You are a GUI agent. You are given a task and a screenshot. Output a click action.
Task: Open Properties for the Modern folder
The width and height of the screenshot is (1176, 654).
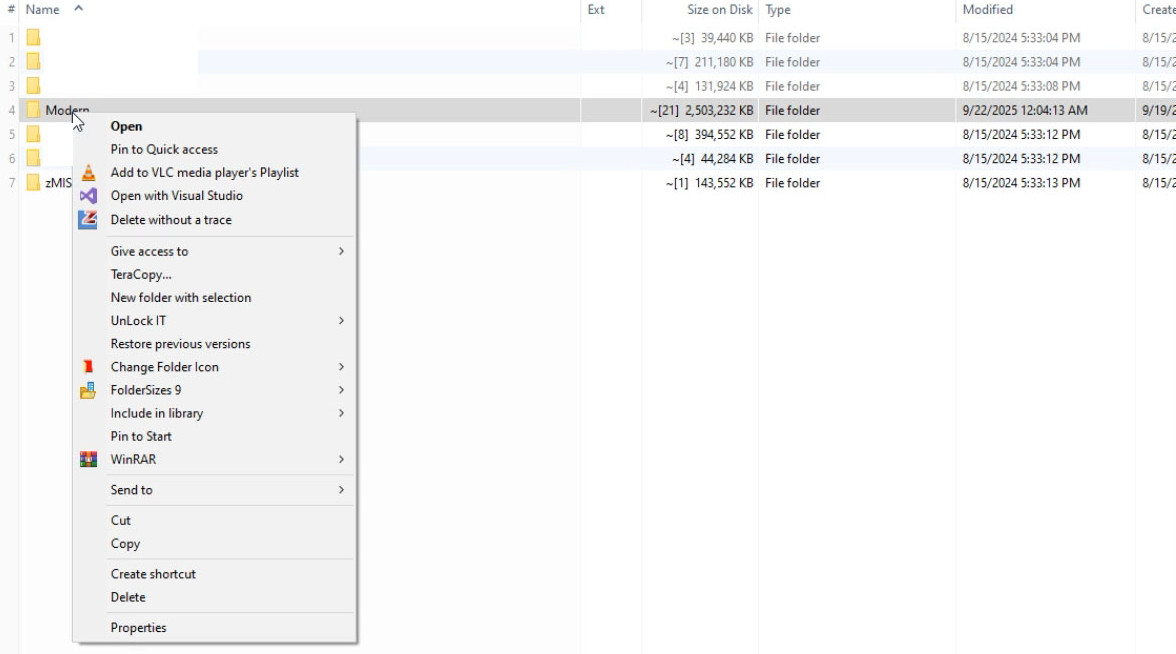(138, 627)
